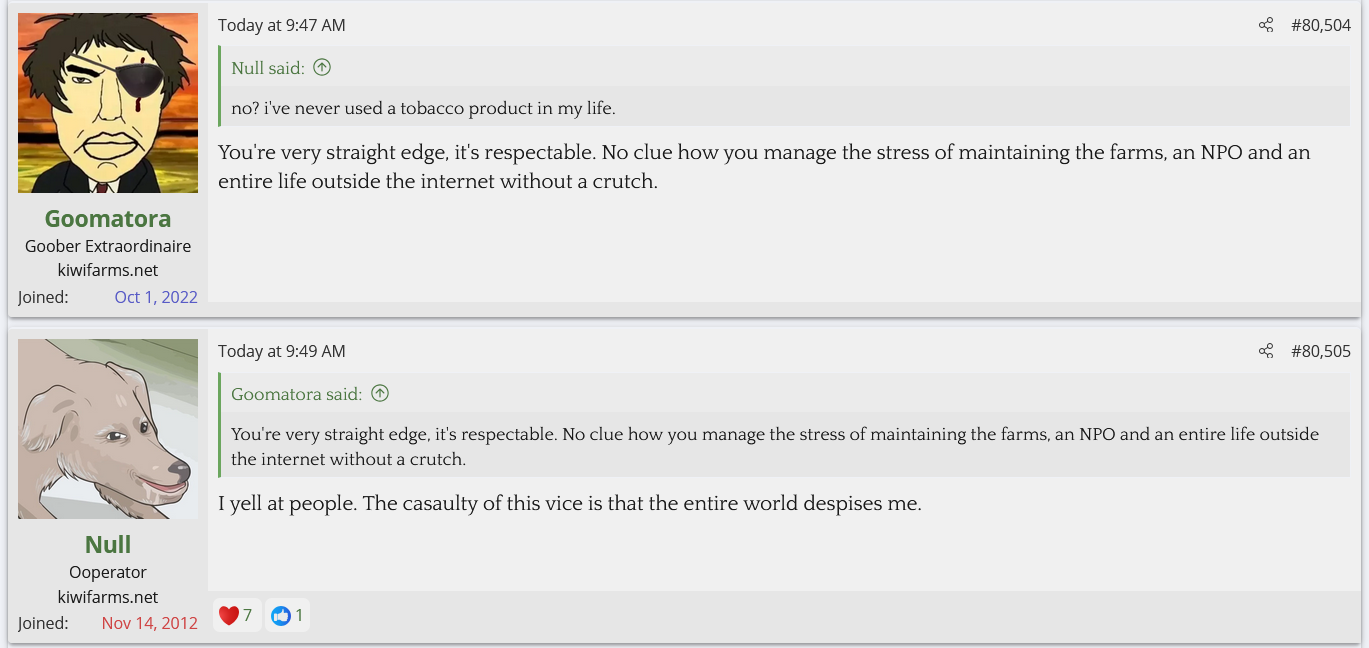This screenshot has width=1369, height=648.
Task: Expand the quoted Goomatora message block
Action: click(x=775, y=447)
